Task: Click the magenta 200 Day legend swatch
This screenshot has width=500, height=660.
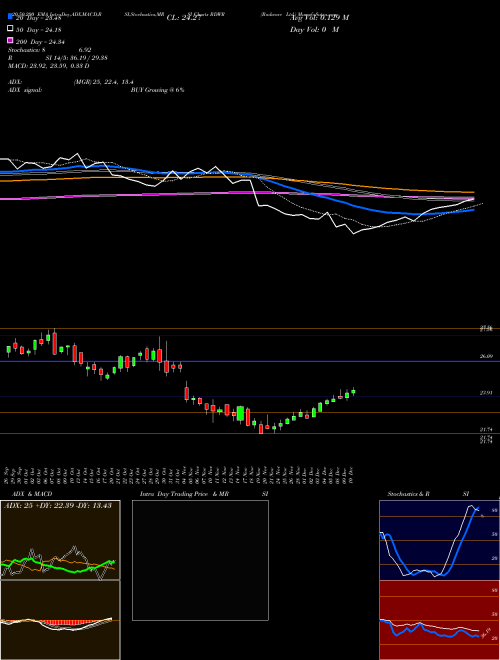Action: click(x=11, y=41)
